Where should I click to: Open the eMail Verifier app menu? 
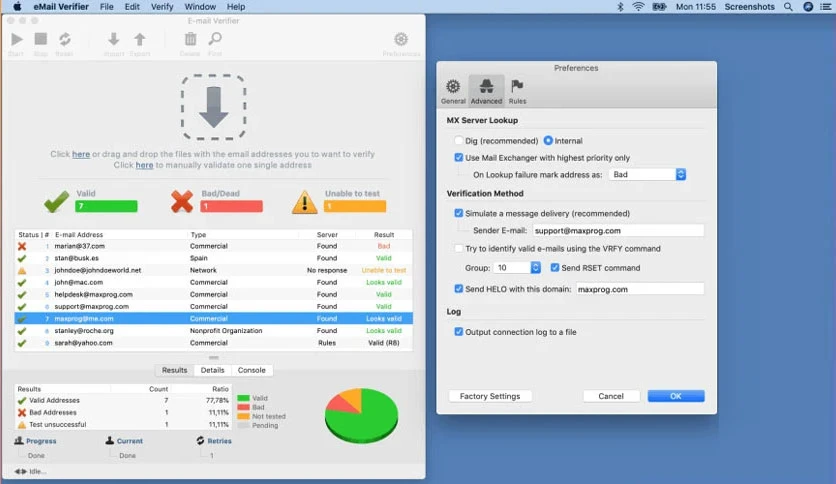pos(61,7)
